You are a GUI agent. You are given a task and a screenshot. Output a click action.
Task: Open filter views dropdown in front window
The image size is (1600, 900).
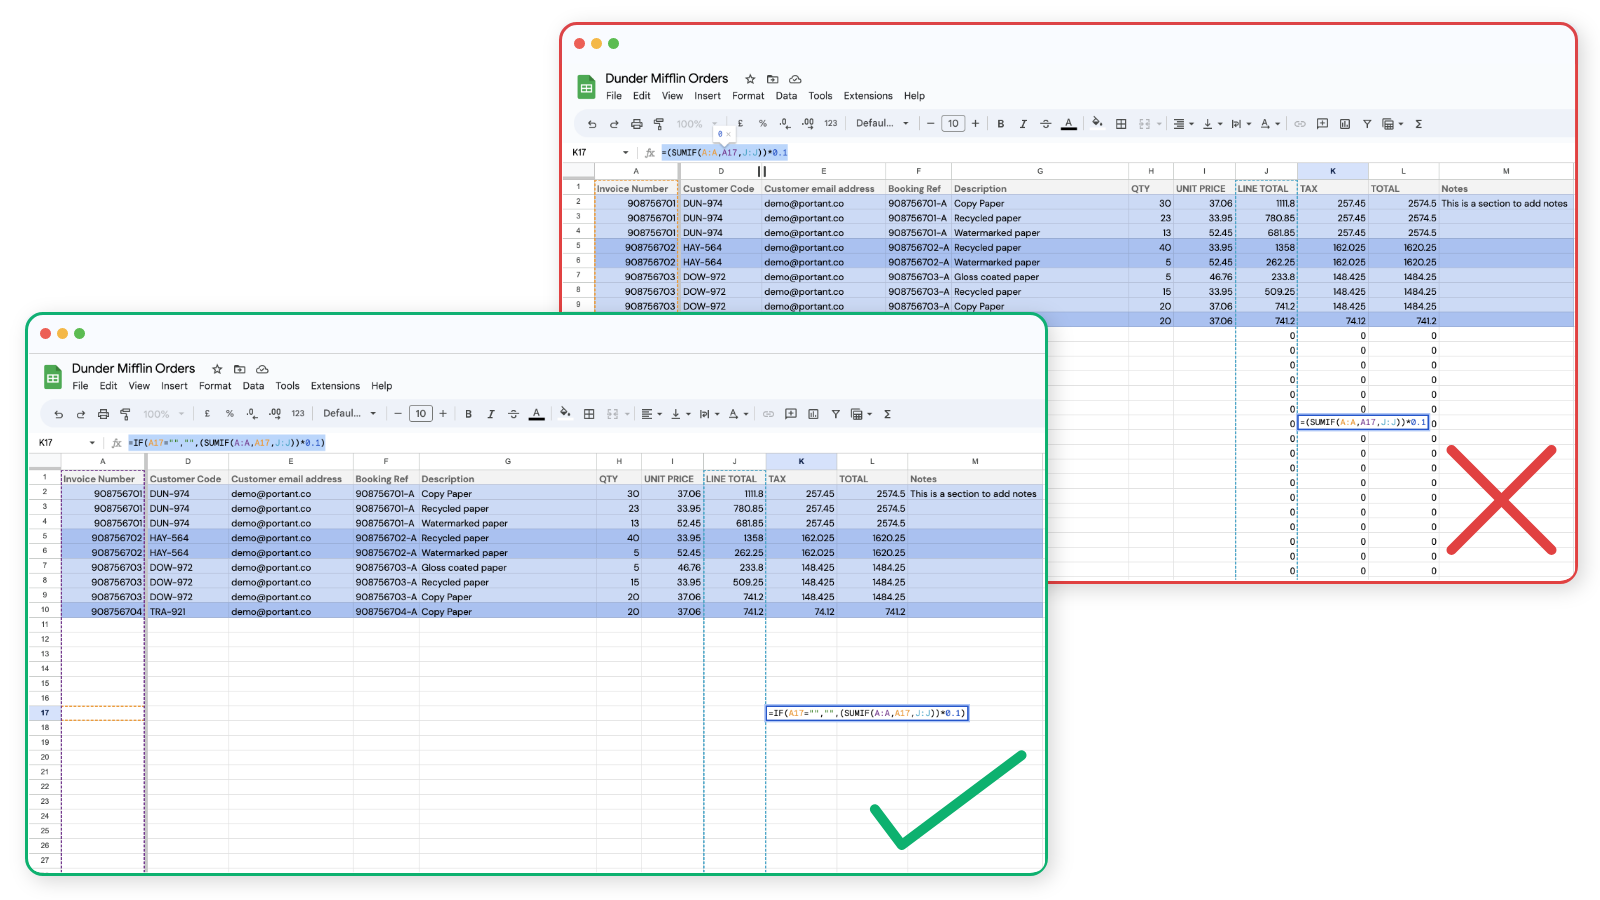[860, 414]
